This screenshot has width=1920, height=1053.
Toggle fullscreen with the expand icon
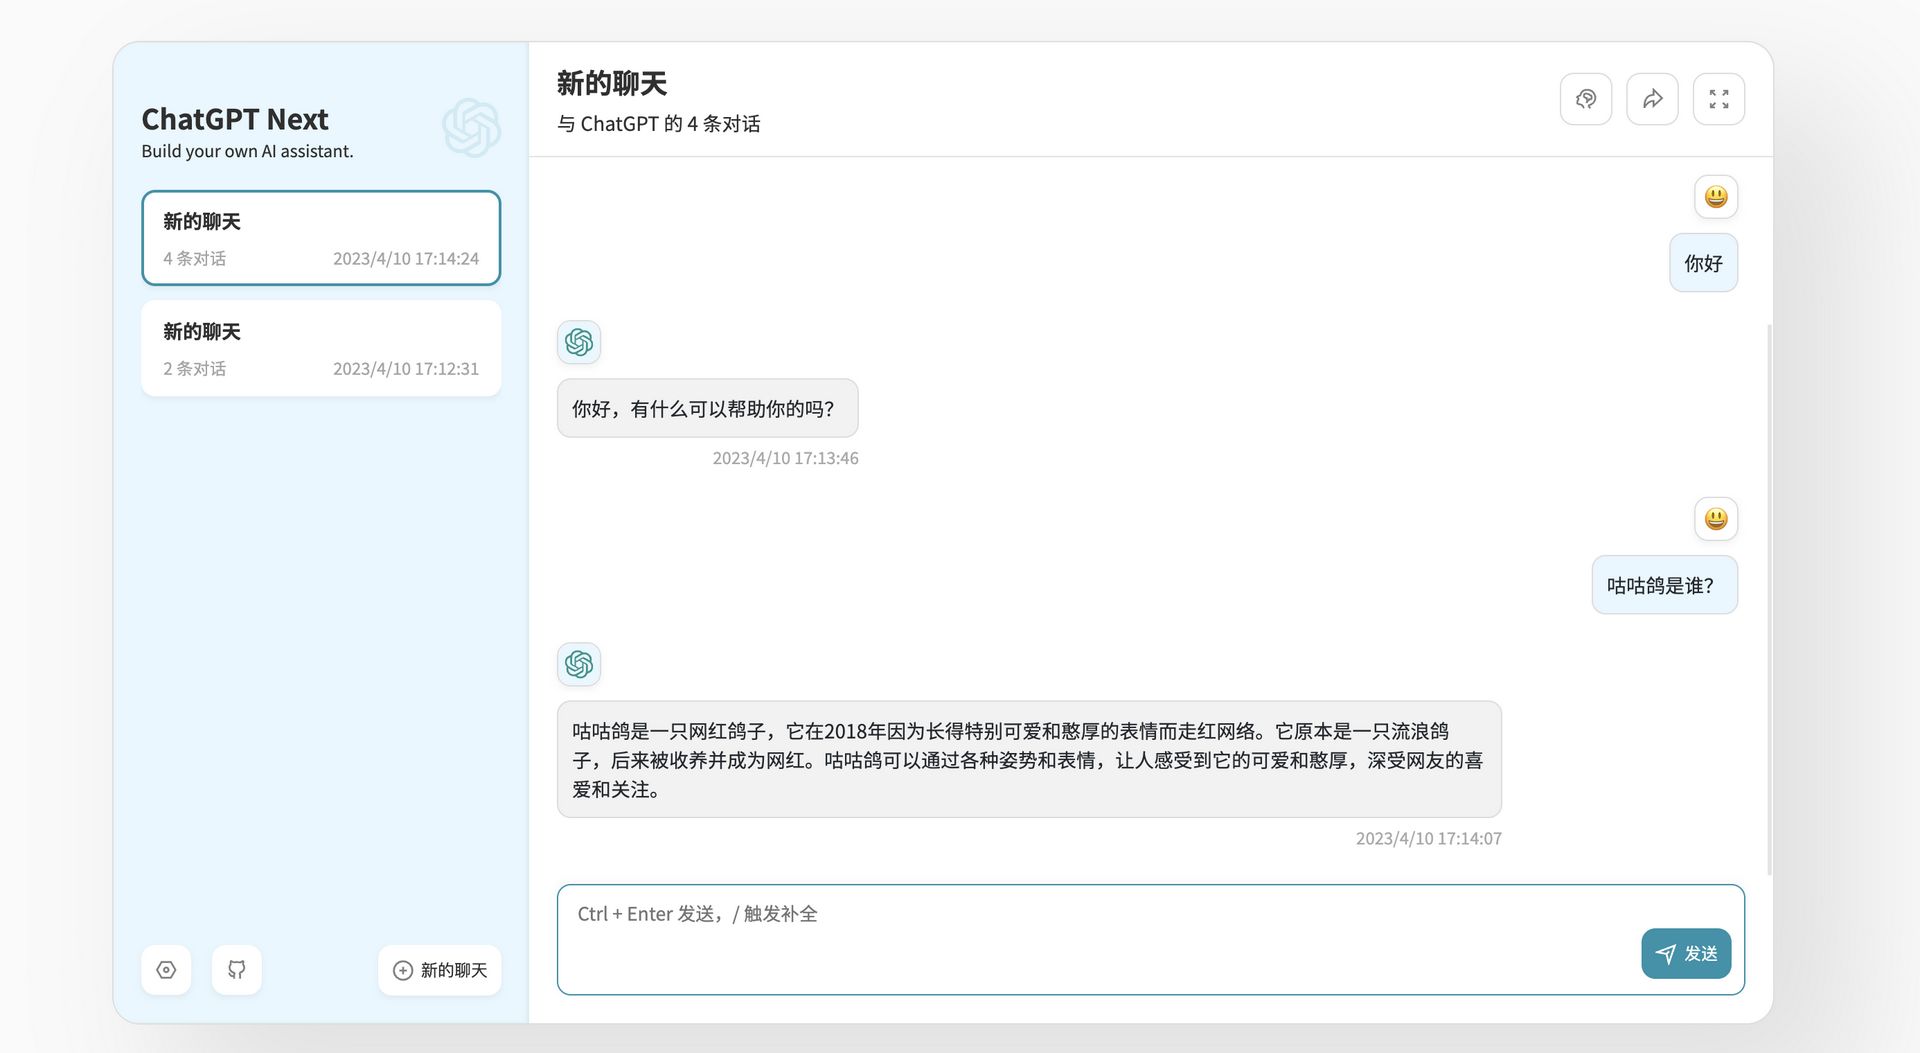click(x=1718, y=99)
